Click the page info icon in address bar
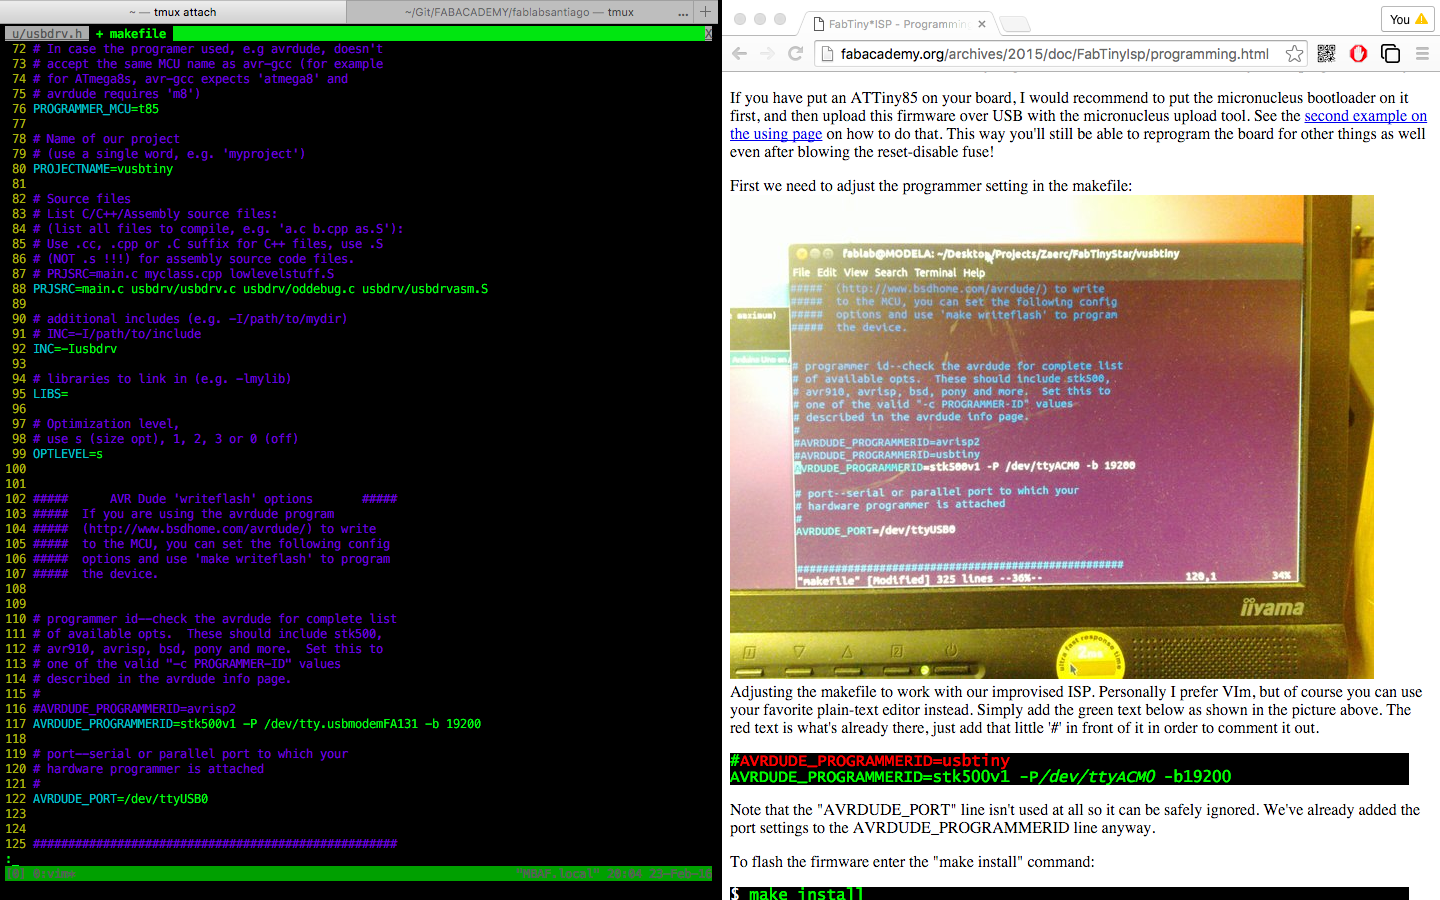1440x900 pixels. [x=827, y=54]
